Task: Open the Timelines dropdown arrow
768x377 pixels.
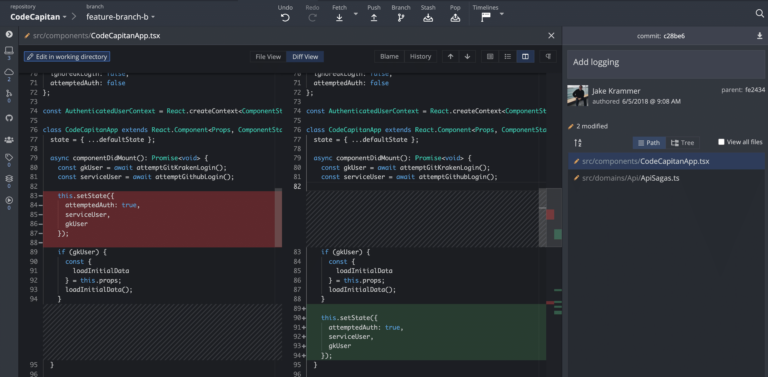Action: pos(502,14)
